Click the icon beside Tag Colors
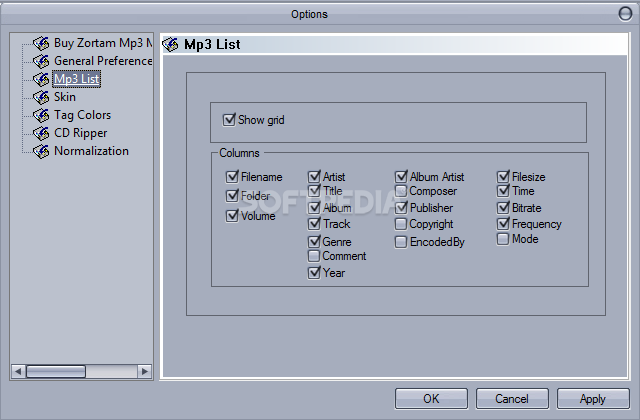Viewport: 640px width, 420px height. [41, 115]
